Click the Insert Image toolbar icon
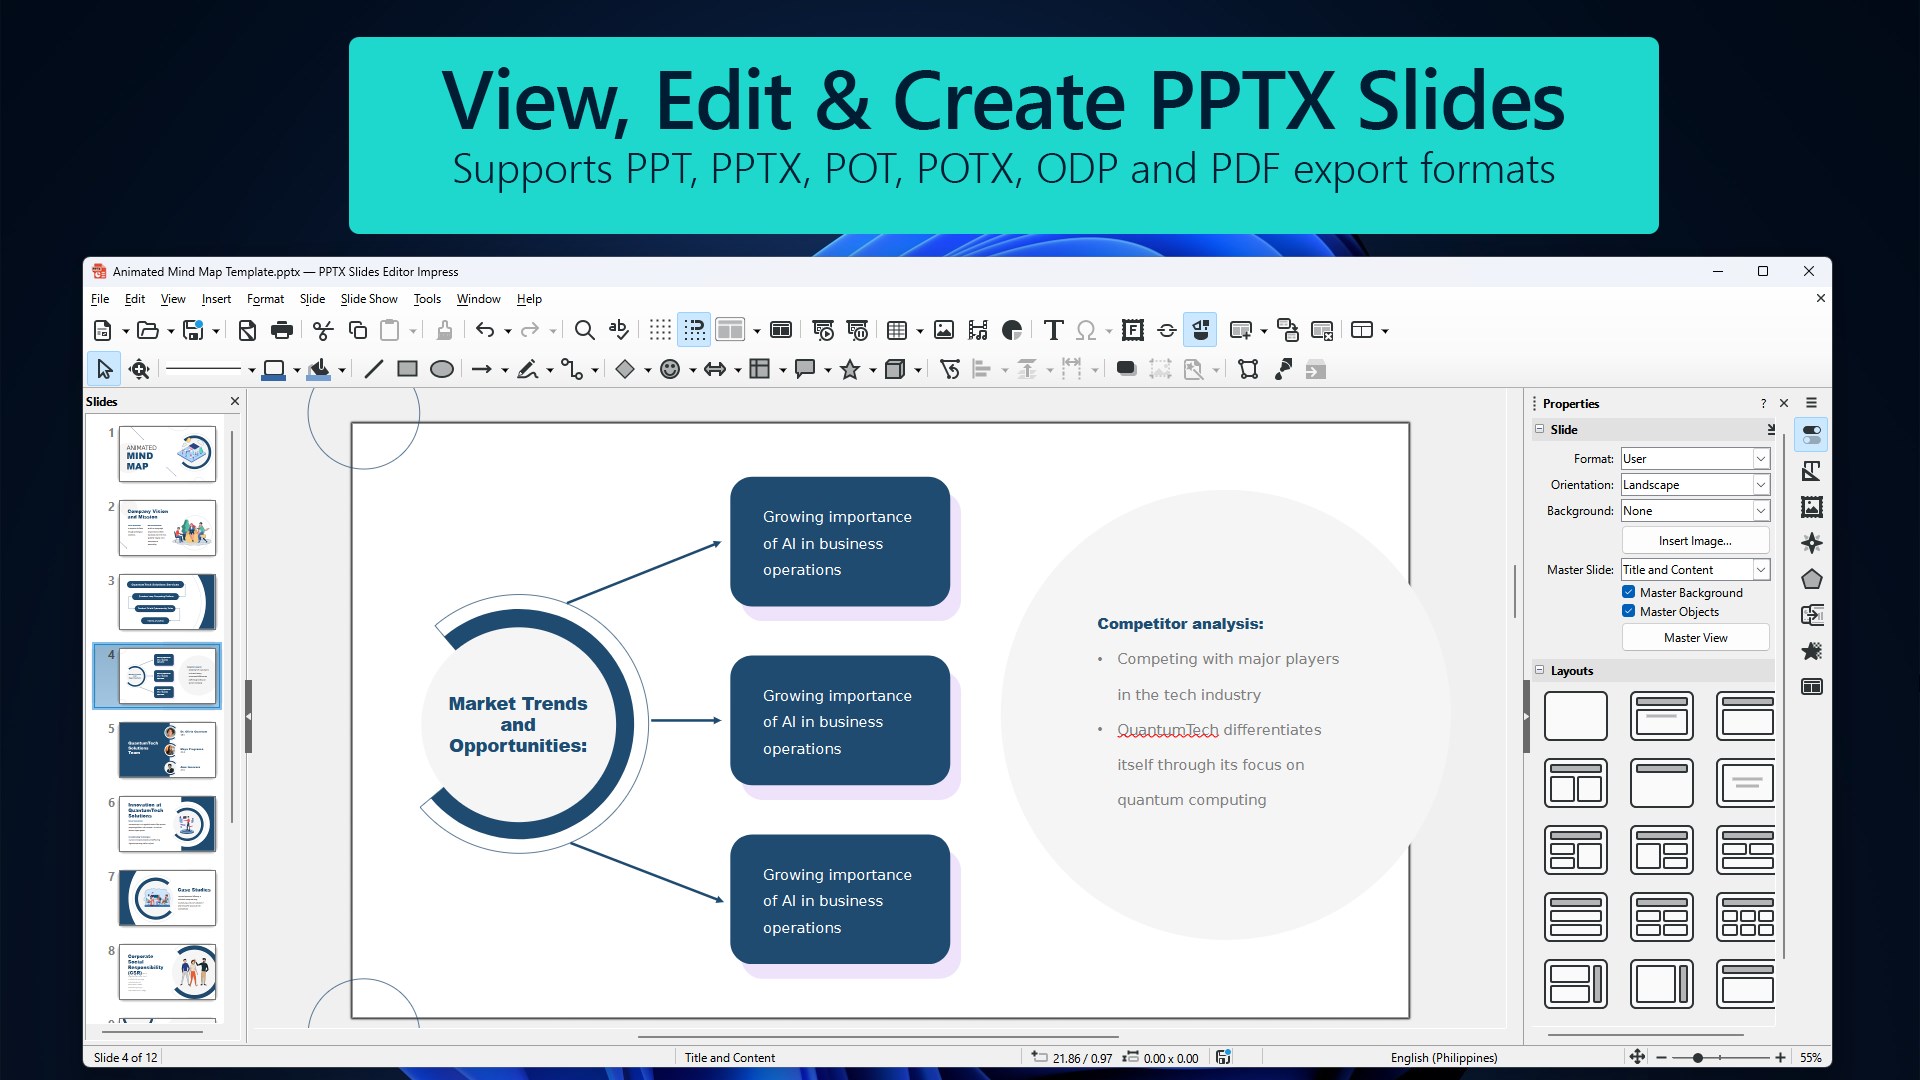The height and width of the screenshot is (1080, 1920). [943, 330]
